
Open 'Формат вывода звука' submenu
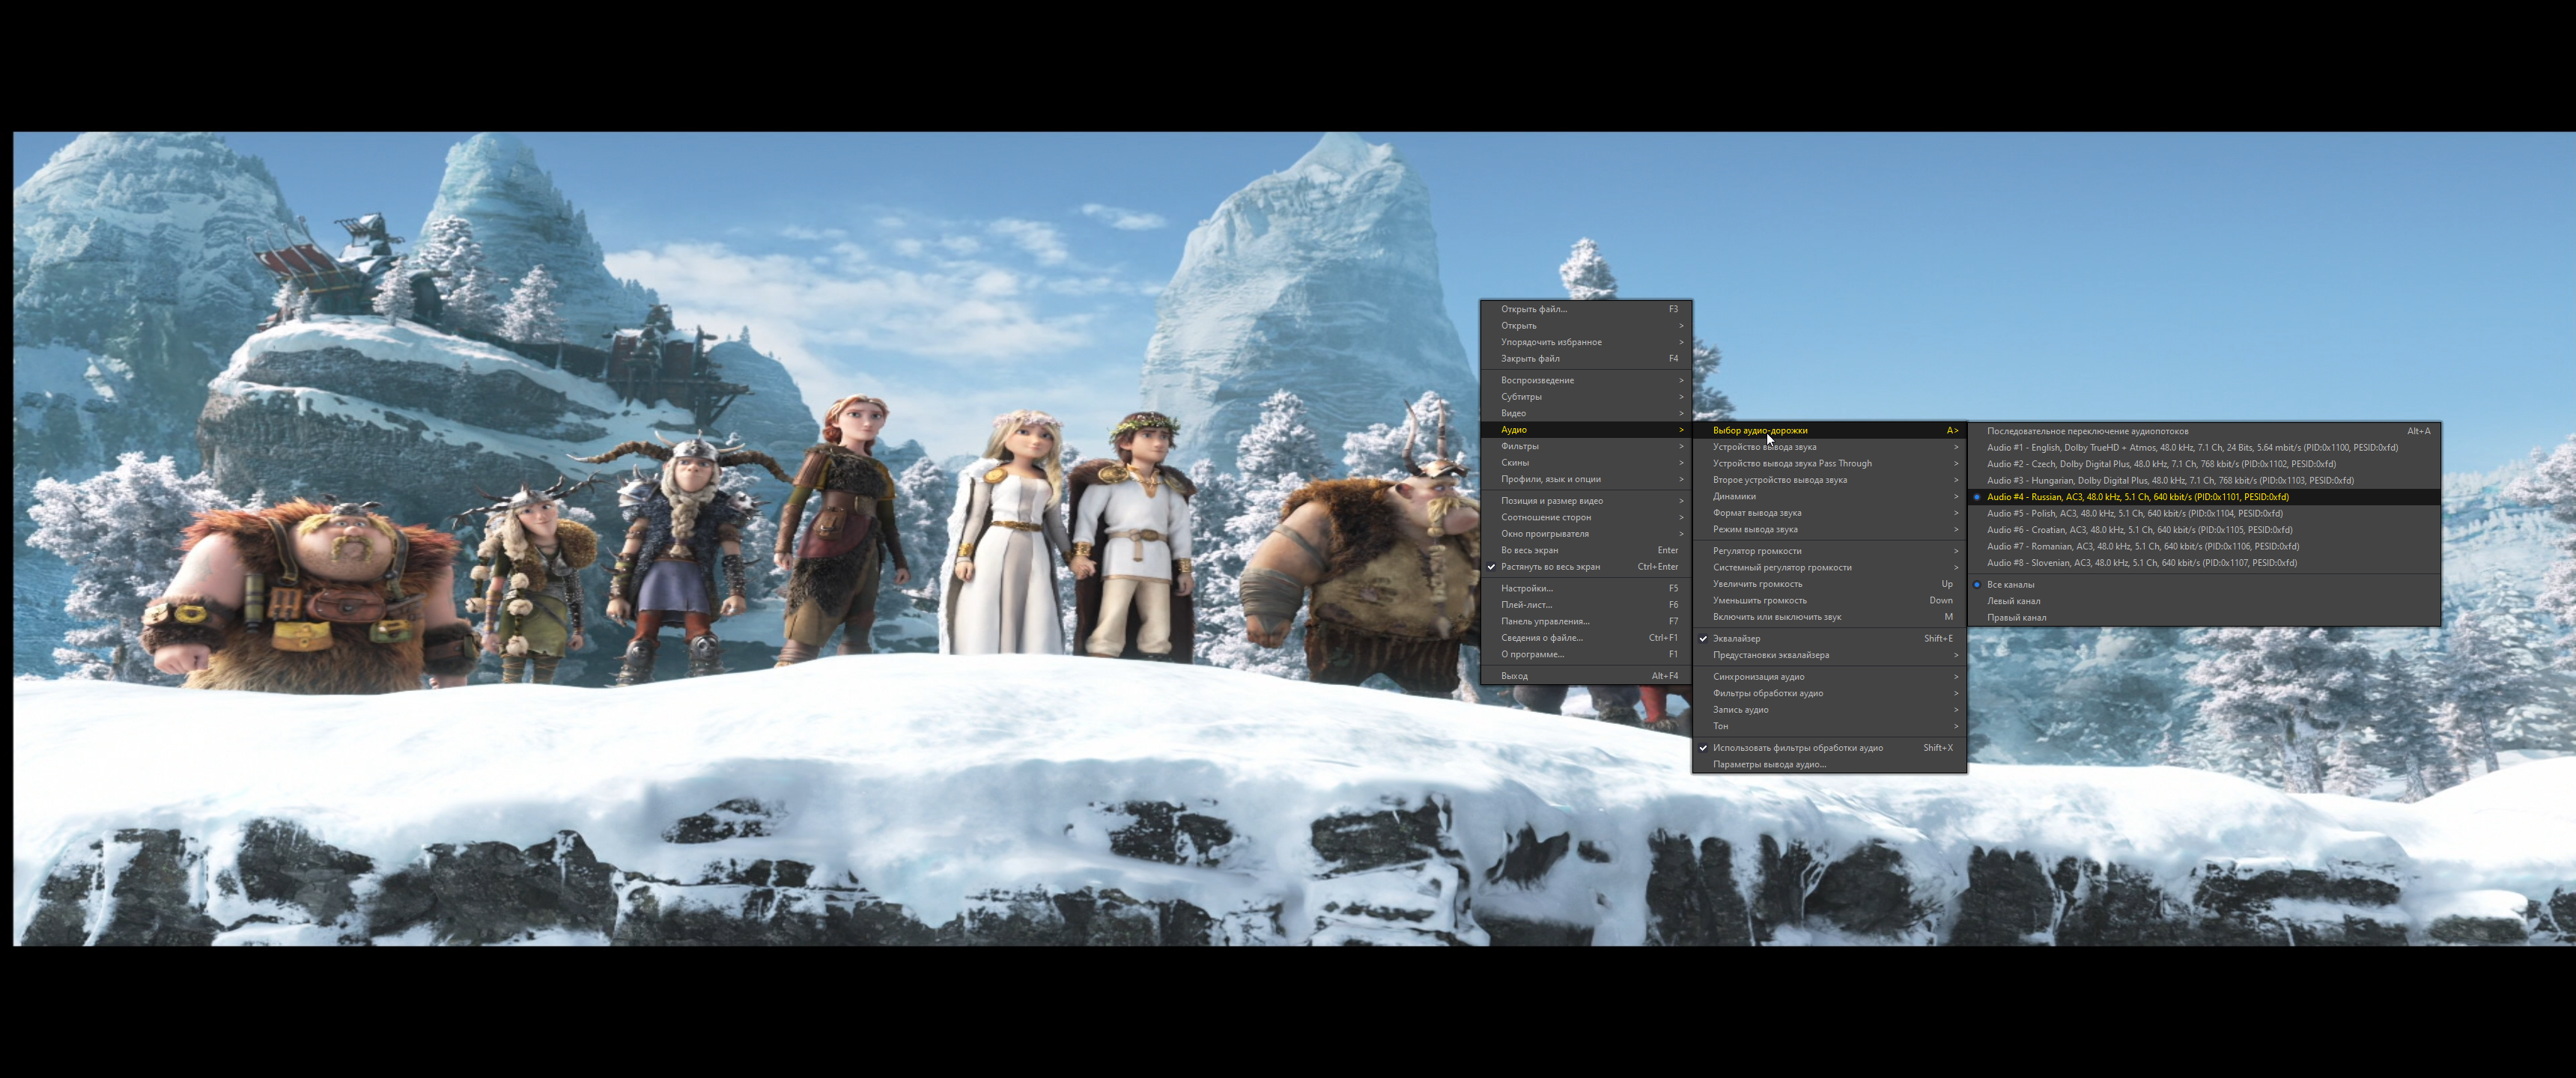pyautogui.click(x=1829, y=513)
